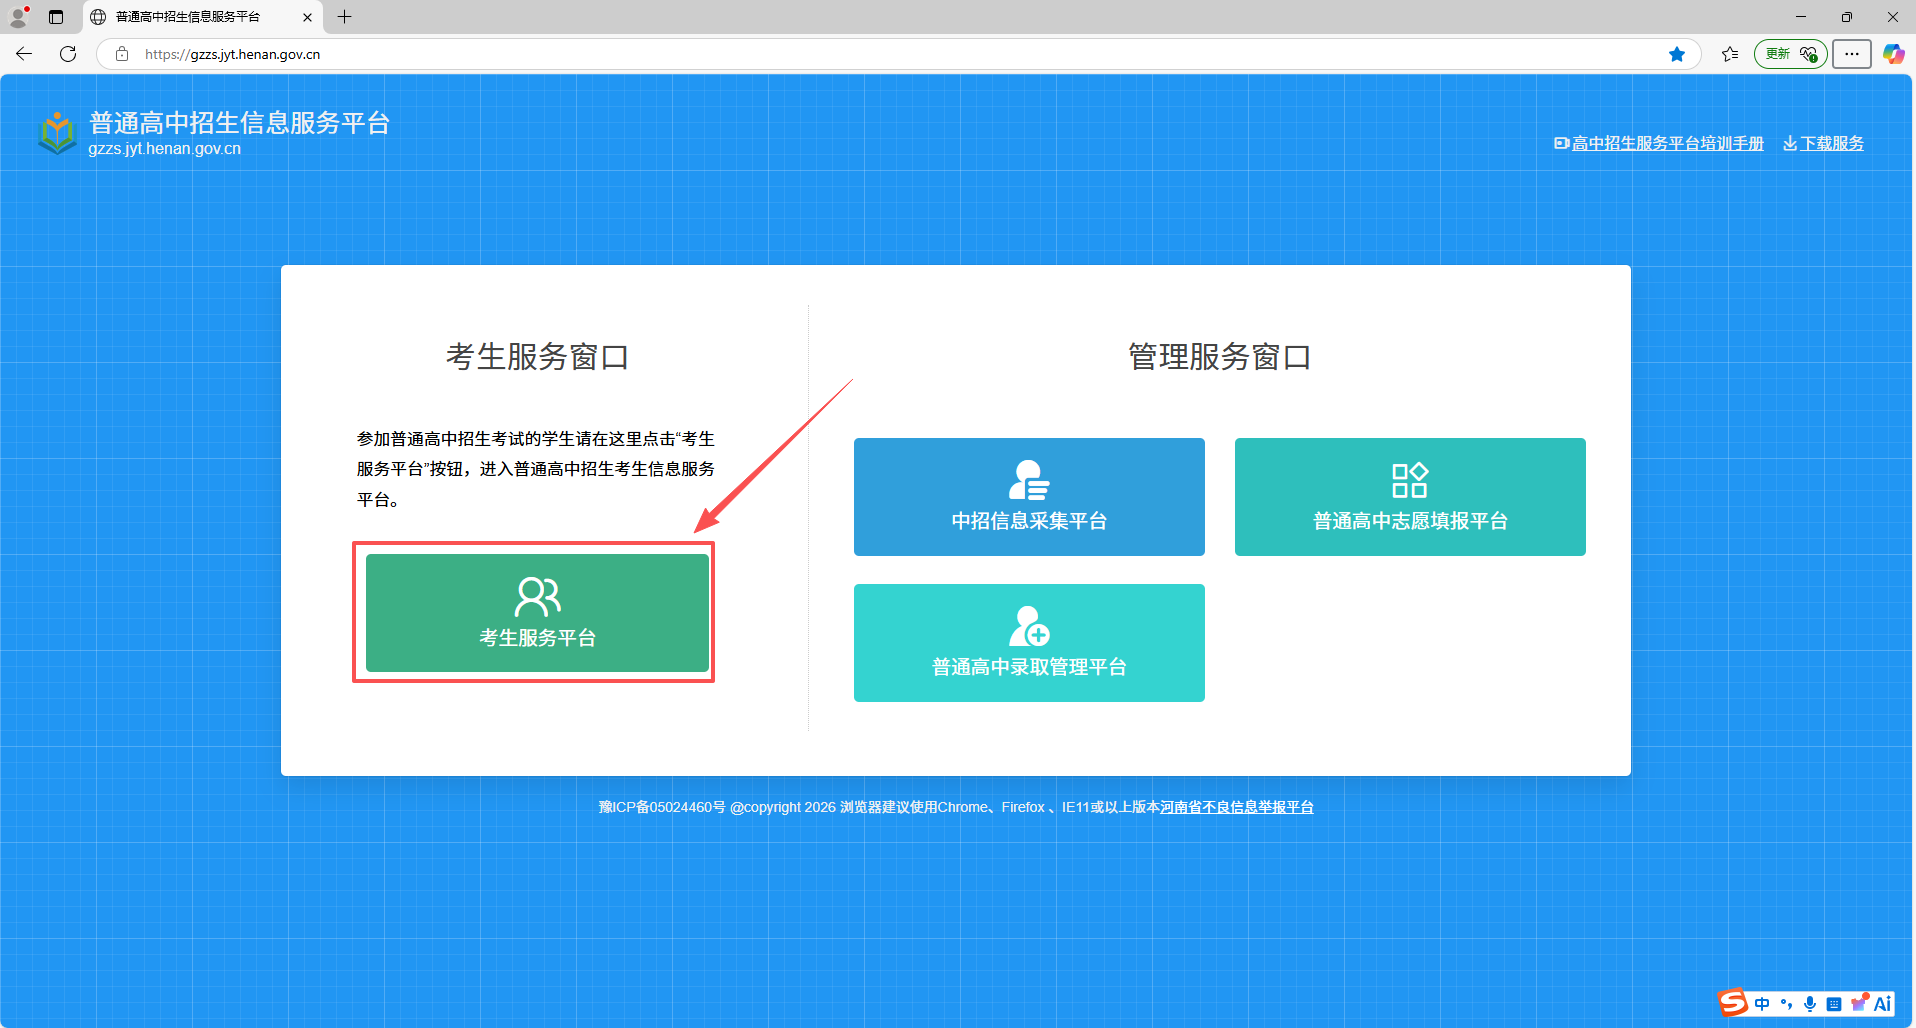
Task: Open the 普通高中志愿填报平台 tile
Action: click(1410, 497)
